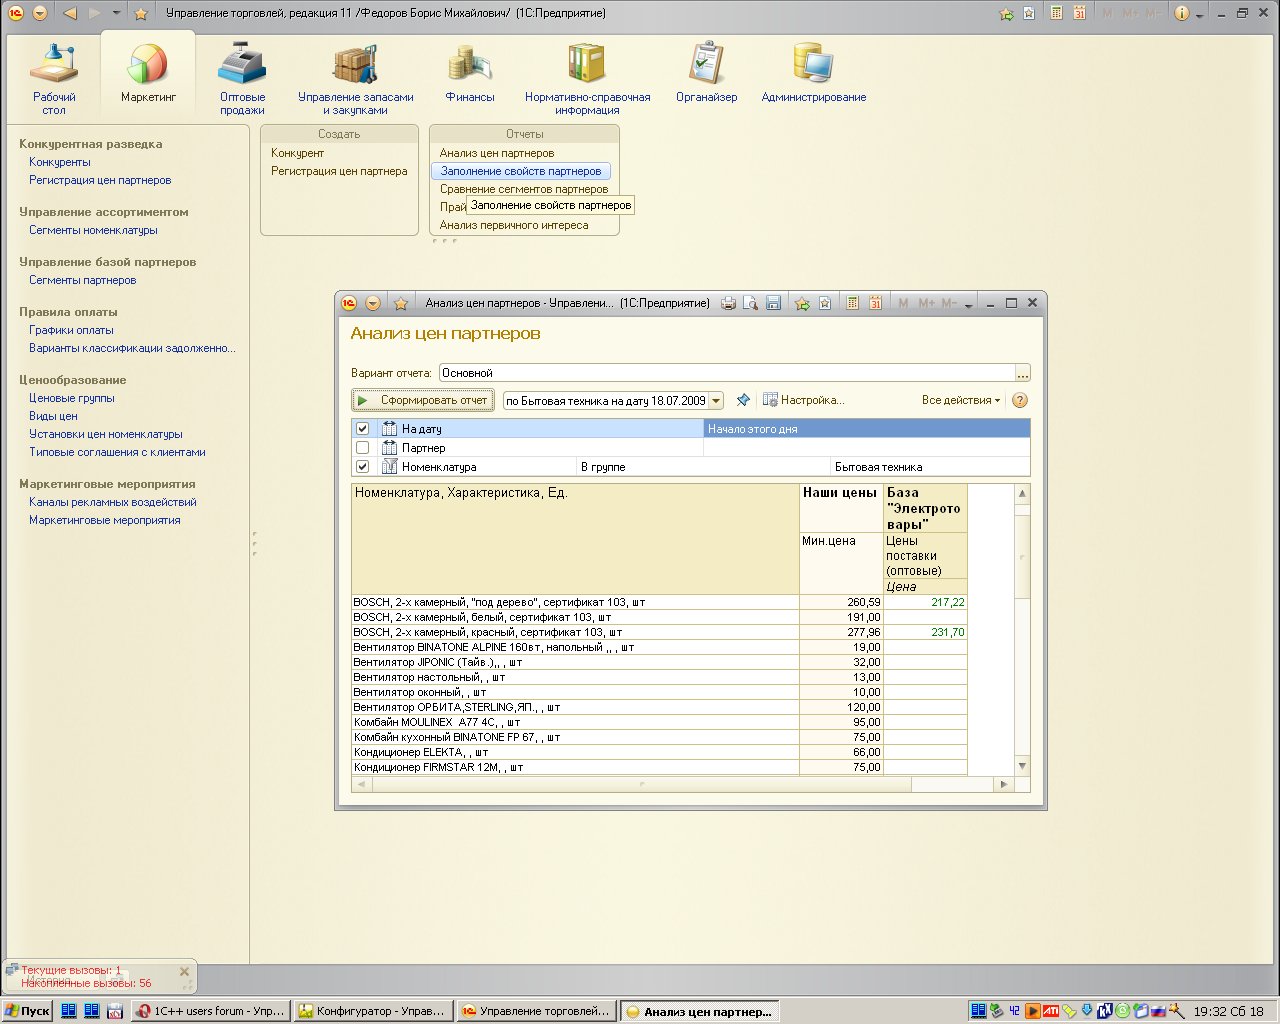Select Сравнение сегментов партнеров report
Screen dimensions: 1280x1024
pos(523,189)
